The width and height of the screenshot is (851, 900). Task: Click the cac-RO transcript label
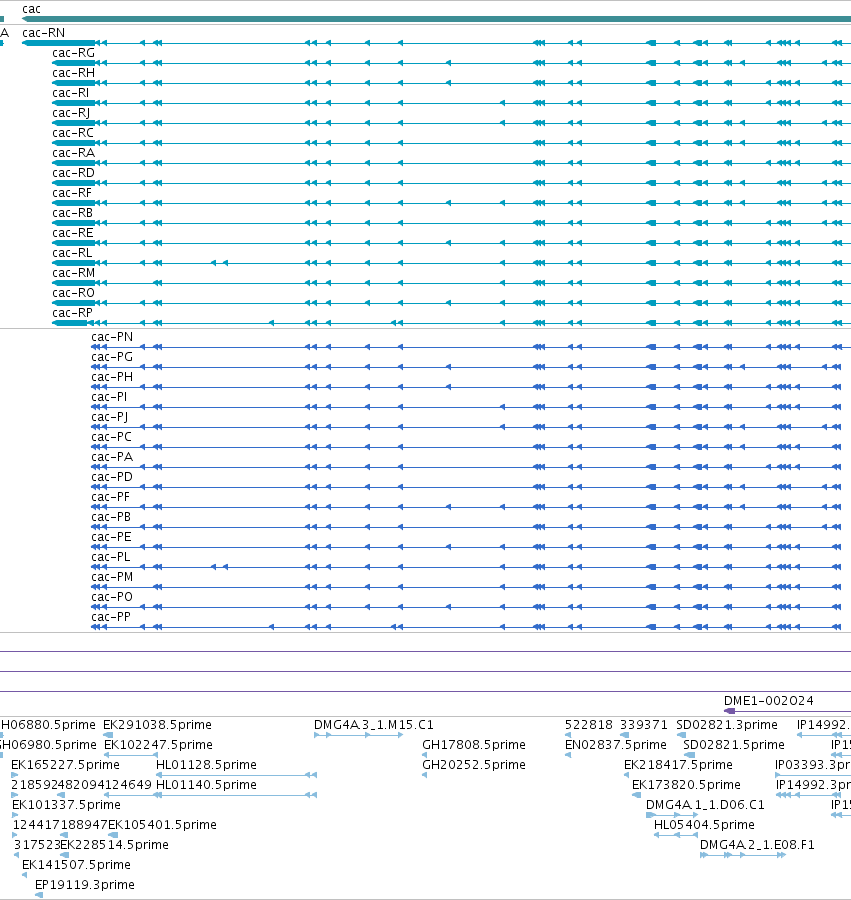point(73,293)
